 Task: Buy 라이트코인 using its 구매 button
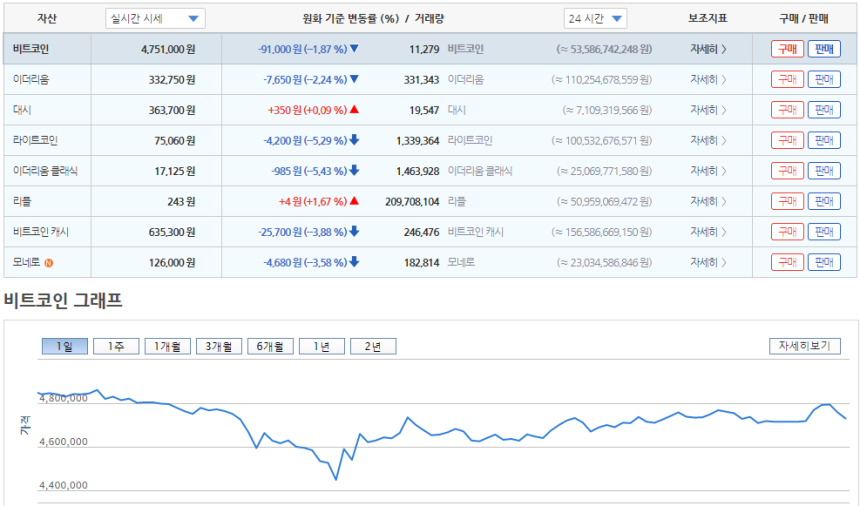coord(787,140)
